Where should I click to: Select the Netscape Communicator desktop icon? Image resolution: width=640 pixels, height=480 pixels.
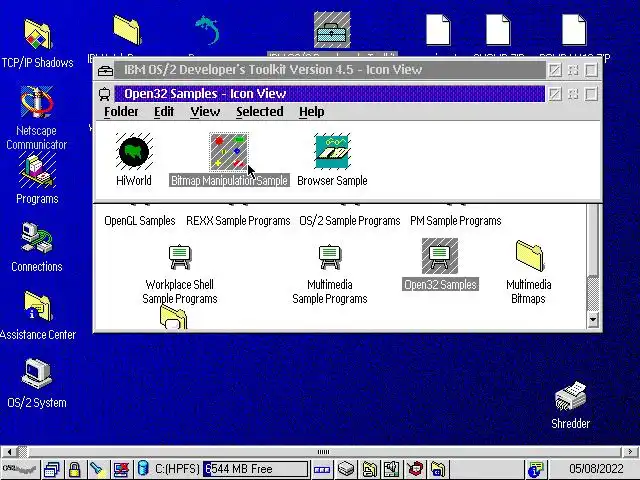(x=37, y=102)
